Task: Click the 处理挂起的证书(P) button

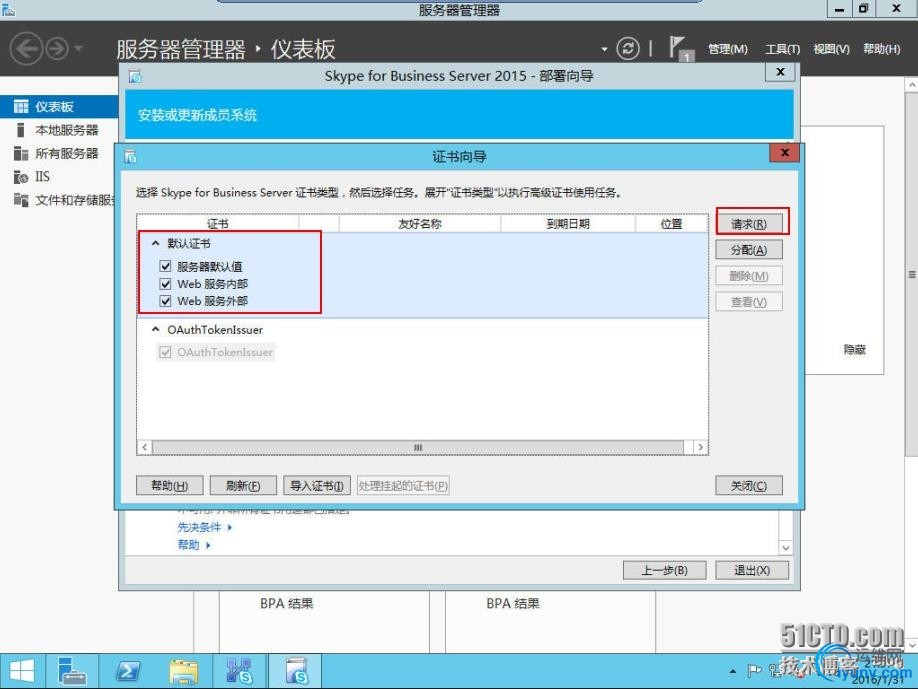Action: click(x=403, y=485)
